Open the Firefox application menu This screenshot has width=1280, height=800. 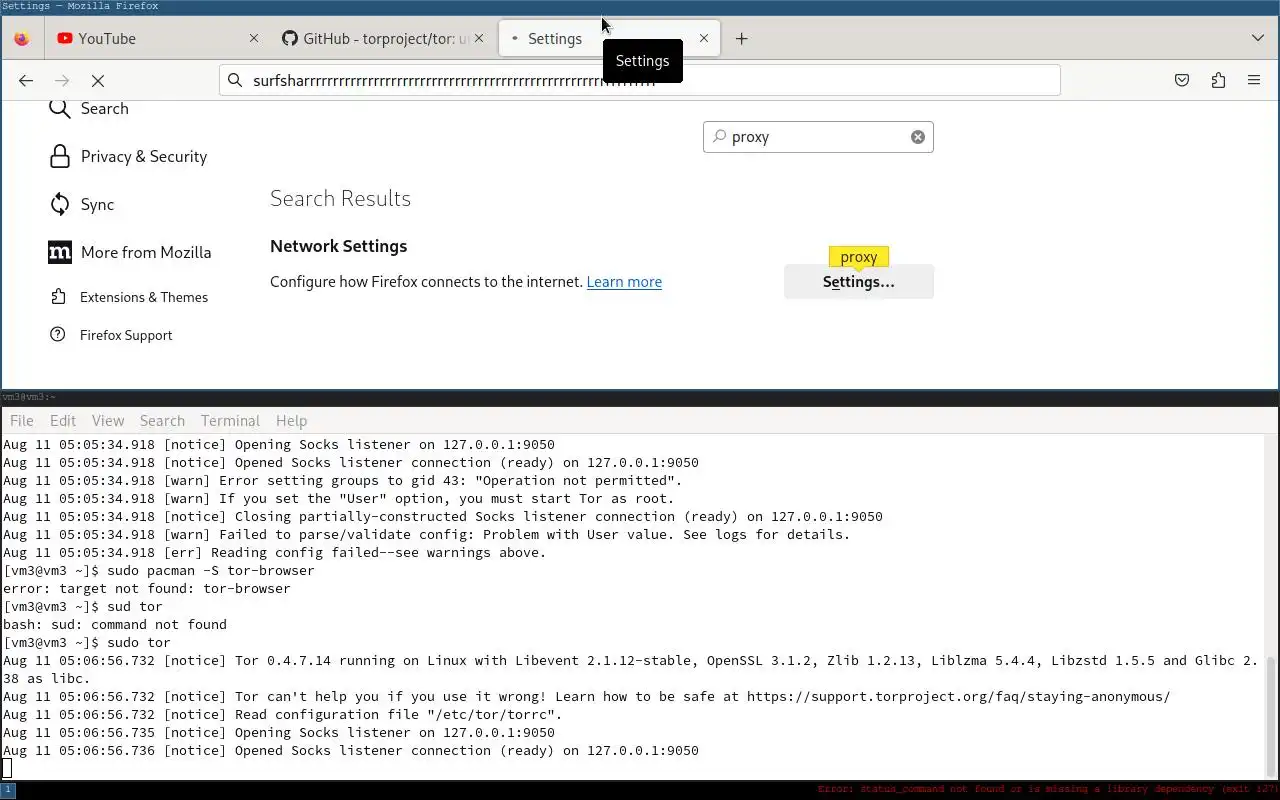coord(1254,81)
